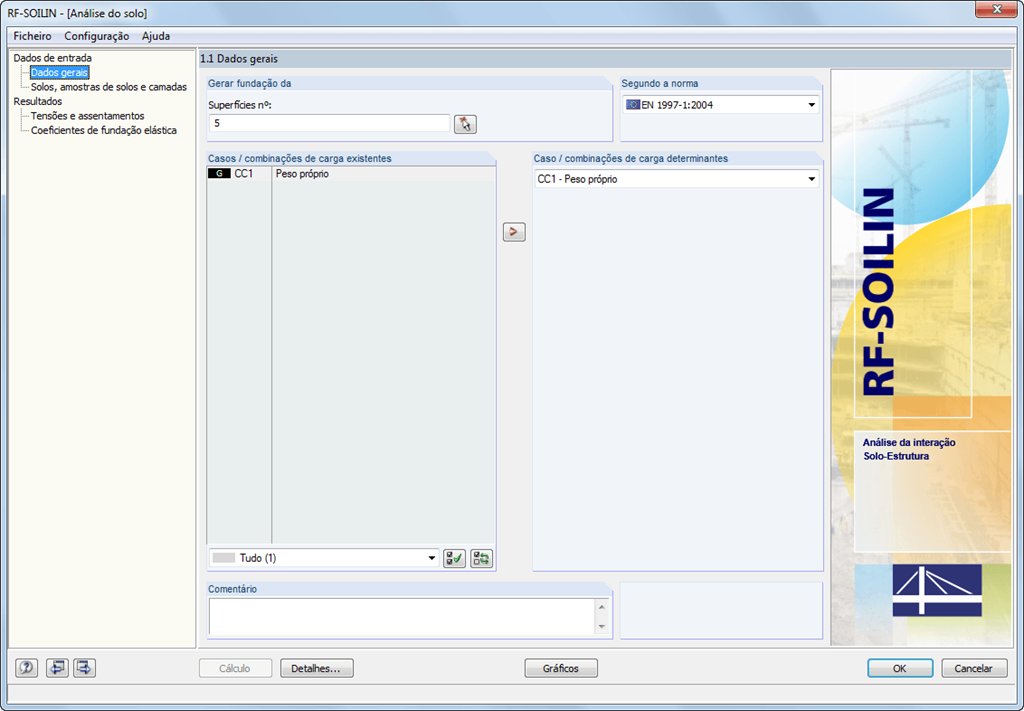Click the pick surfaces graphically icon
Viewport: 1024px width, 711px height.
click(465, 124)
